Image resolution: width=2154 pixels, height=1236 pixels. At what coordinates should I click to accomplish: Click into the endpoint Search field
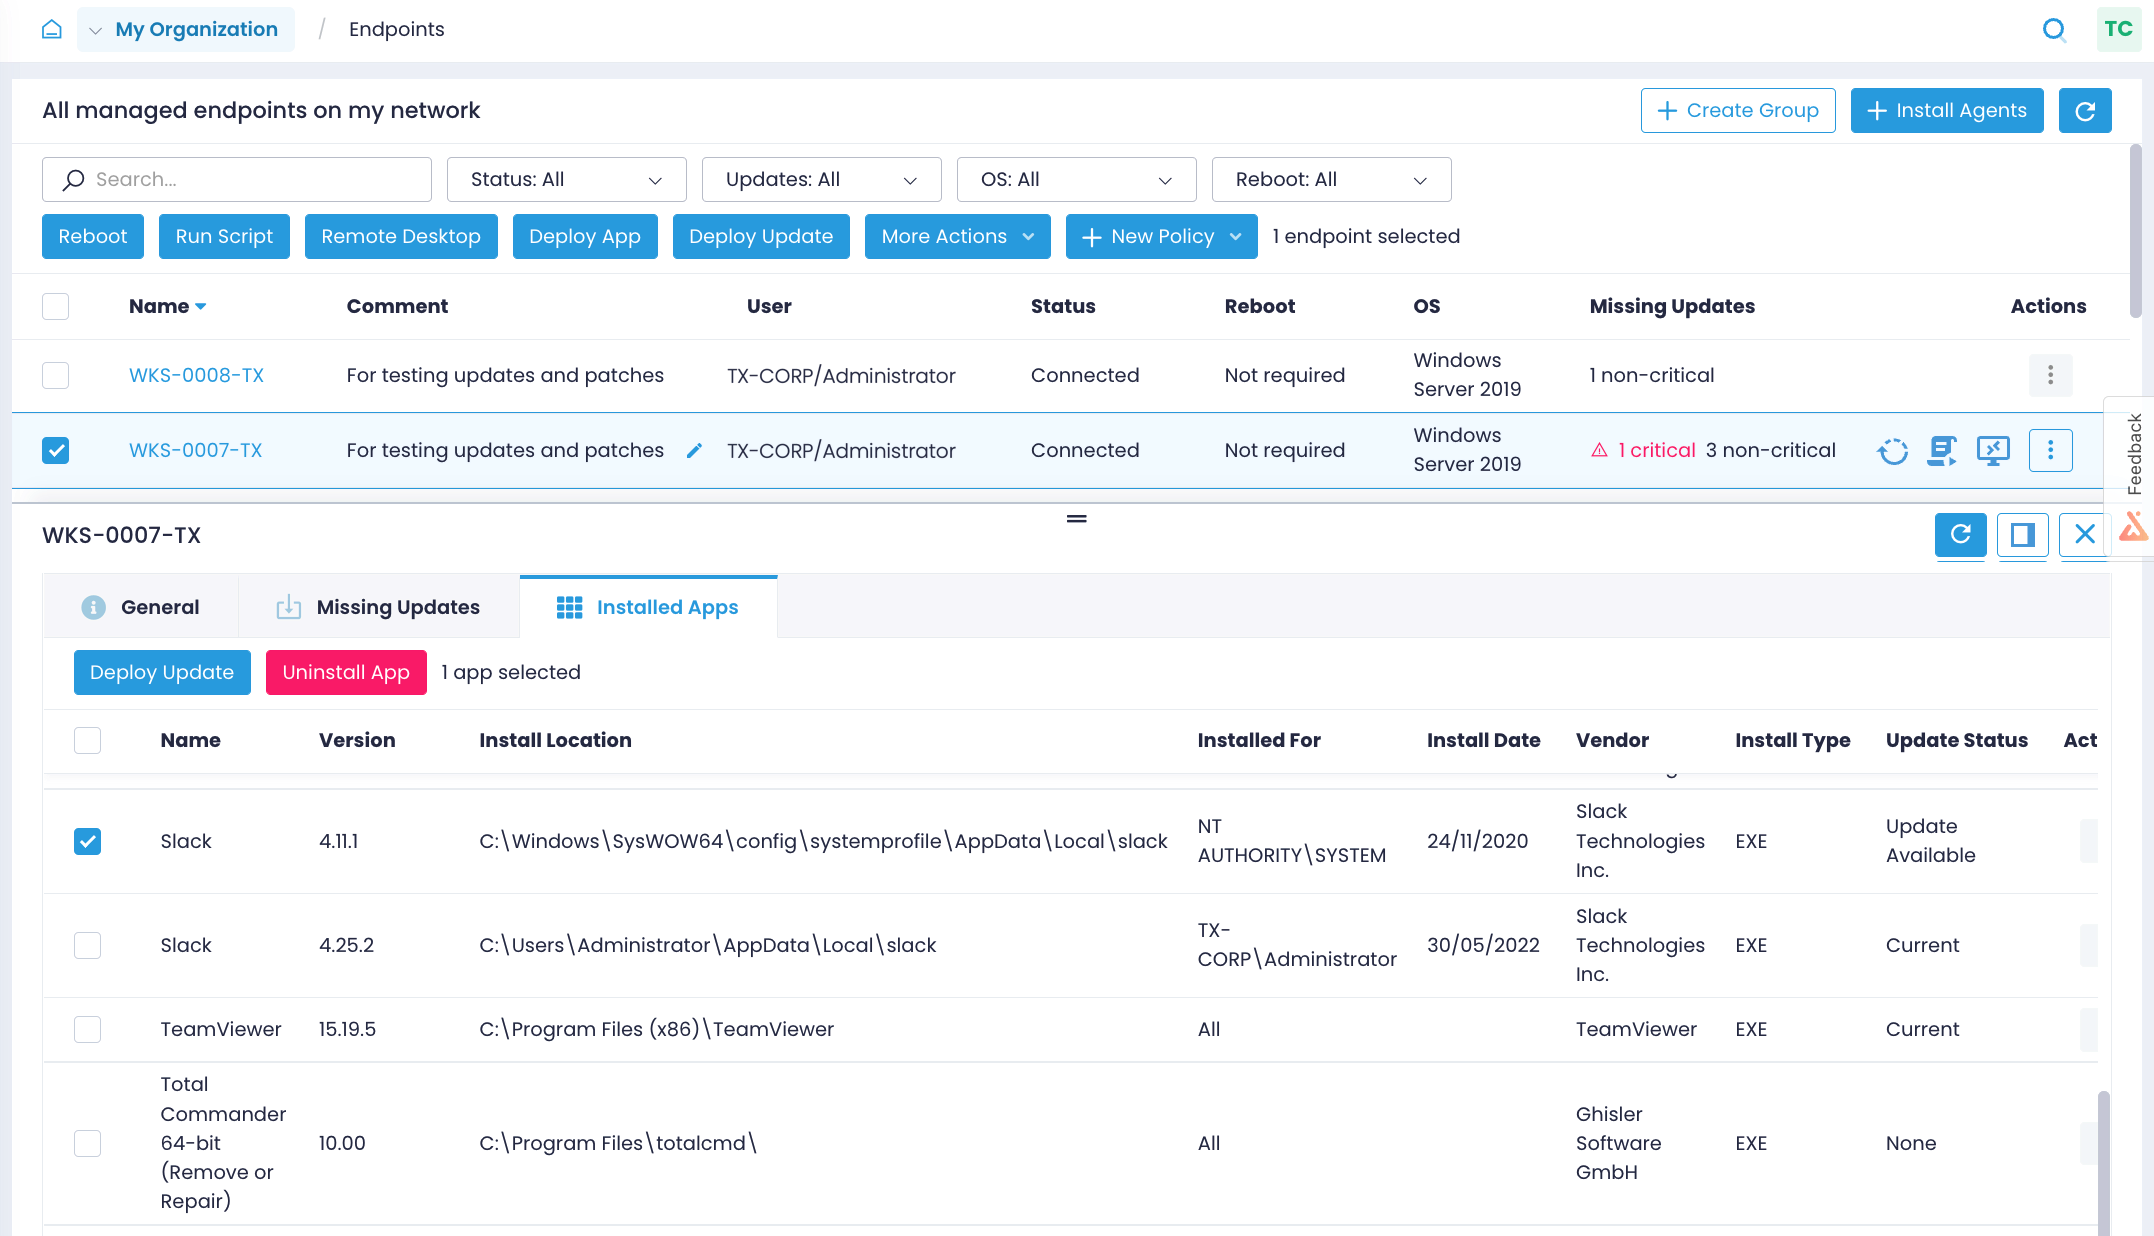237,180
